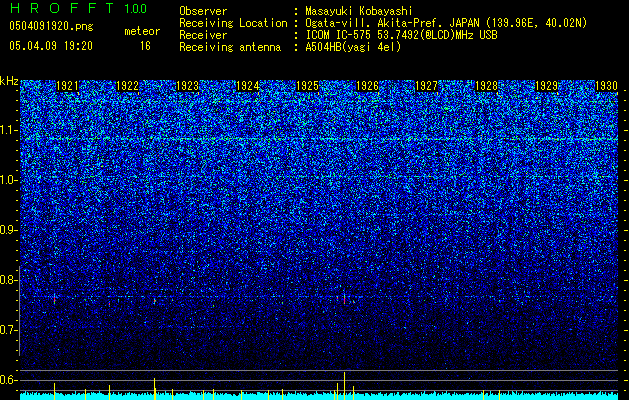Click the 1921 time marker
Screen dimensions: 629x400
coord(67,86)
